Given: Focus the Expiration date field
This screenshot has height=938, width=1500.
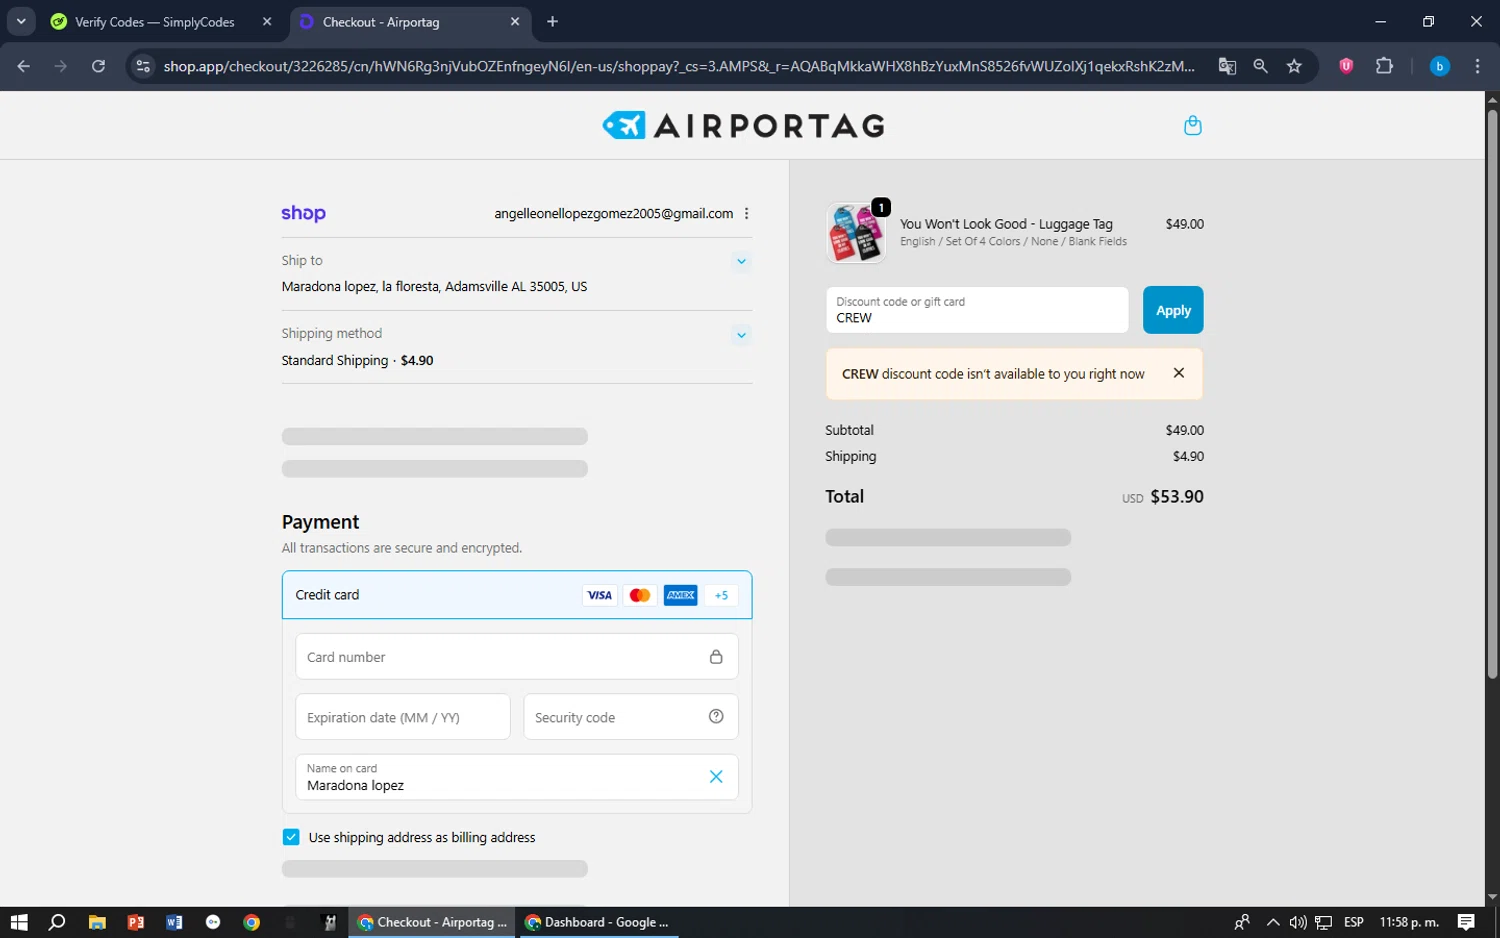Looking at the screenshot, I should click(403, 717).
